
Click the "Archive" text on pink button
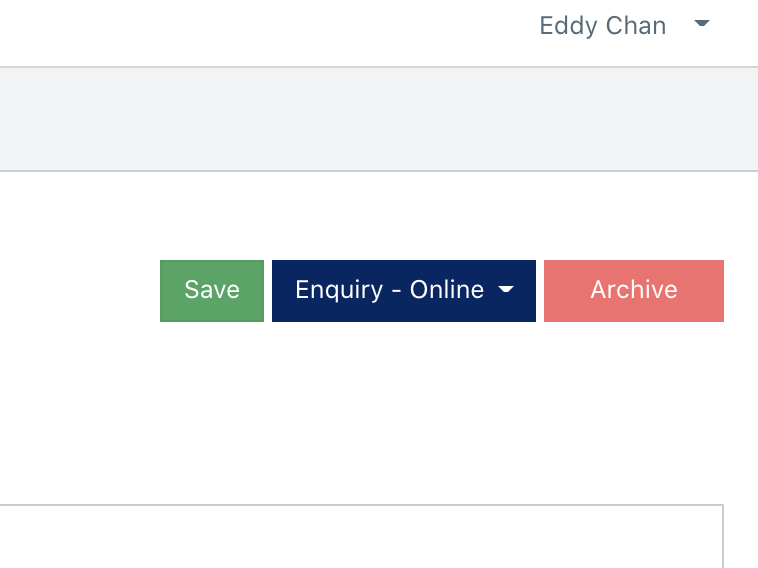633,290
